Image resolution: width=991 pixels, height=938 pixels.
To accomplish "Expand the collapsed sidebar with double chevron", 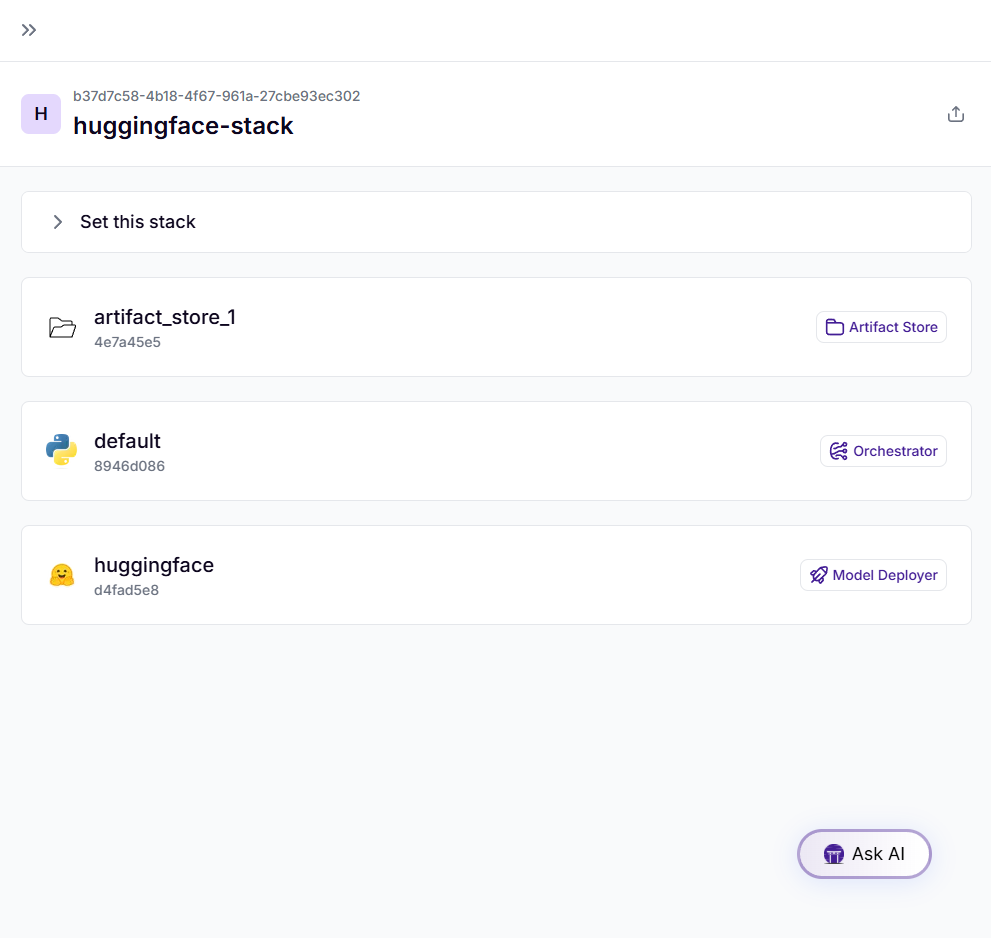I will [x=29, y=30].
